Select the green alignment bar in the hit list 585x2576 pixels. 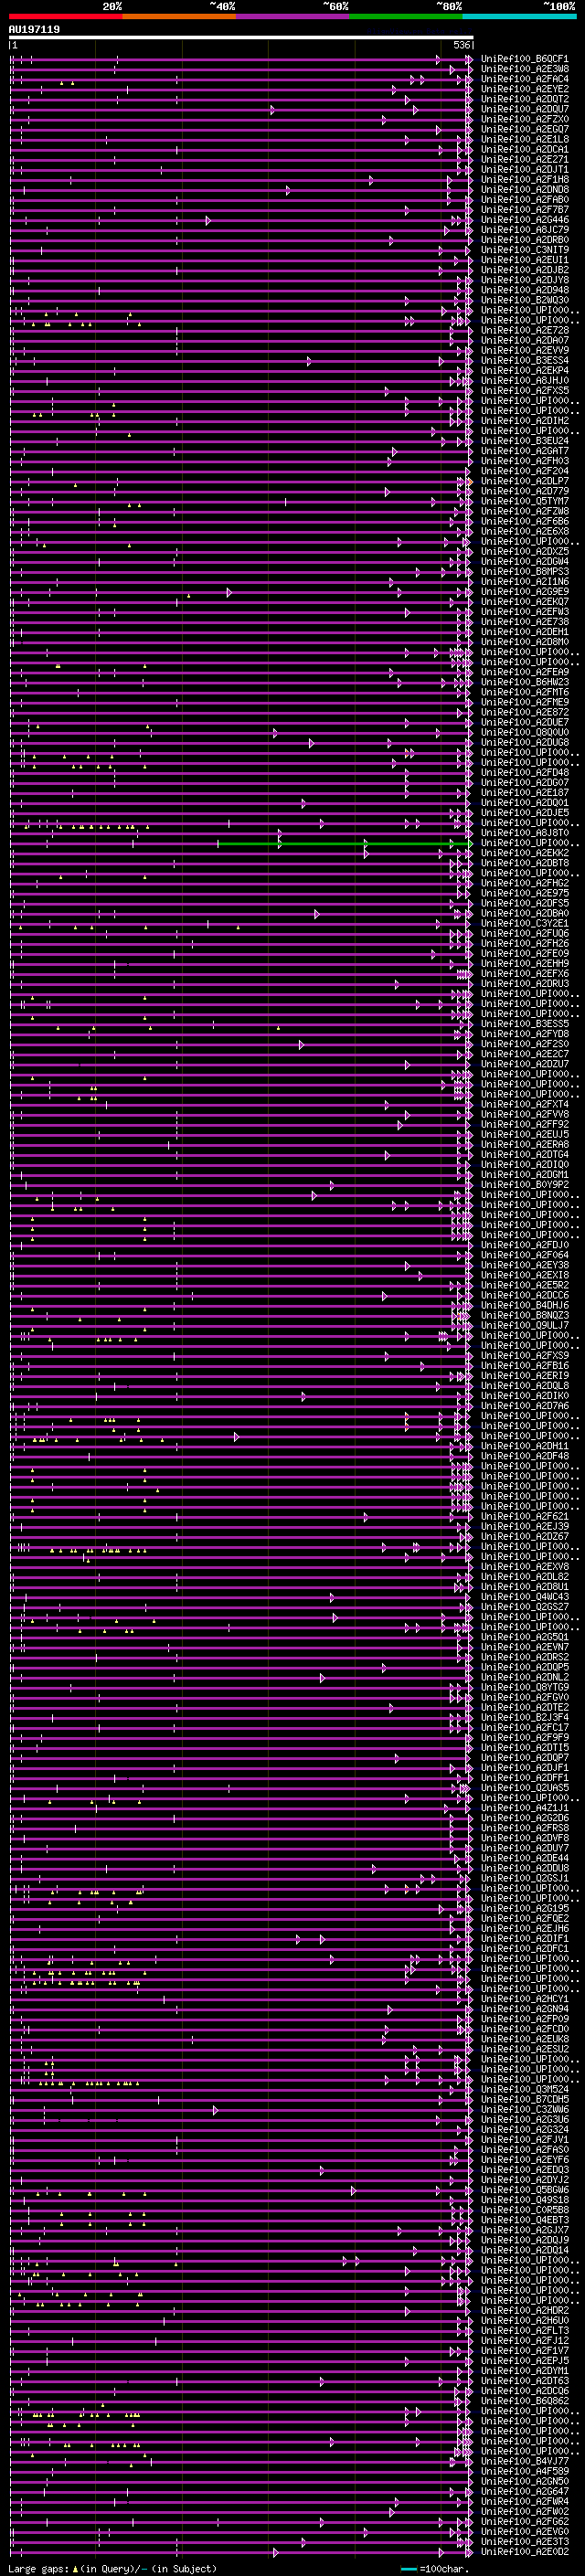[x=345, y=844]
